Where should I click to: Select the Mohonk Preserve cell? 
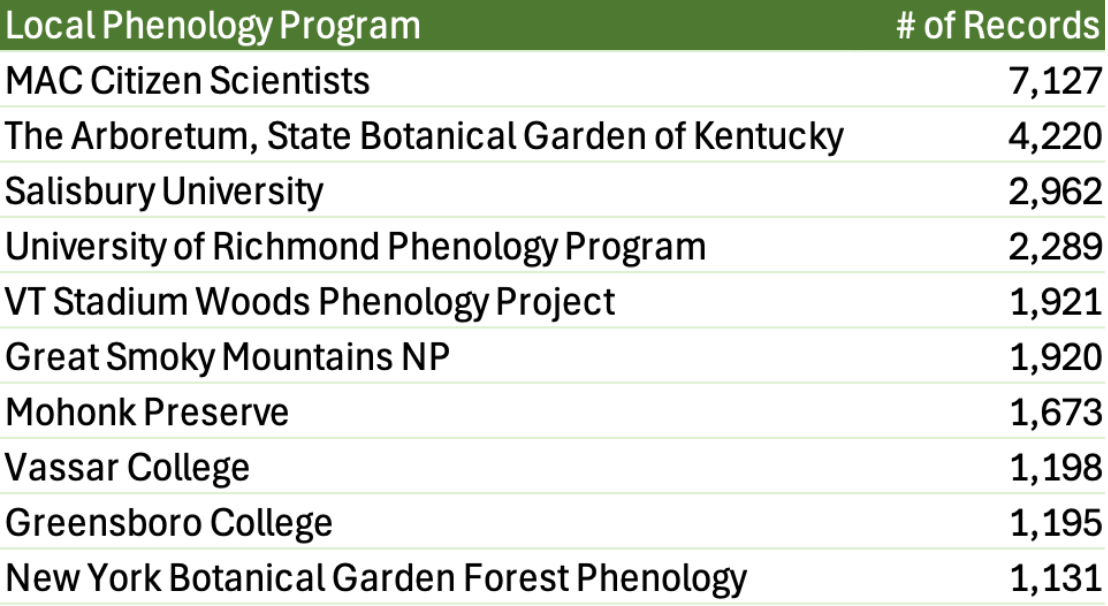pos(147,412)
